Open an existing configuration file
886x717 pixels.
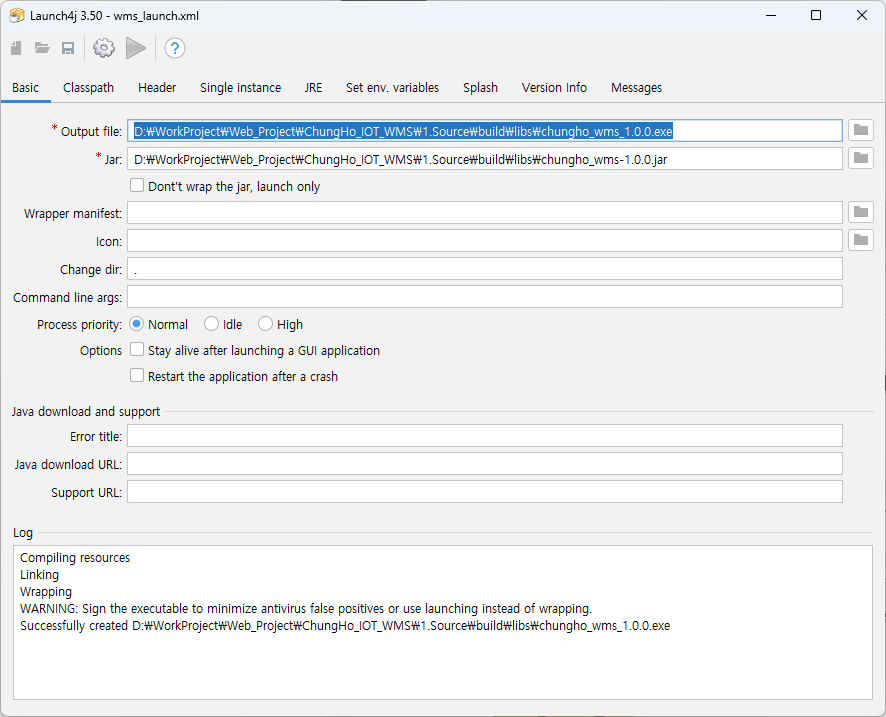pyautogui.click(x=40, y=48)
